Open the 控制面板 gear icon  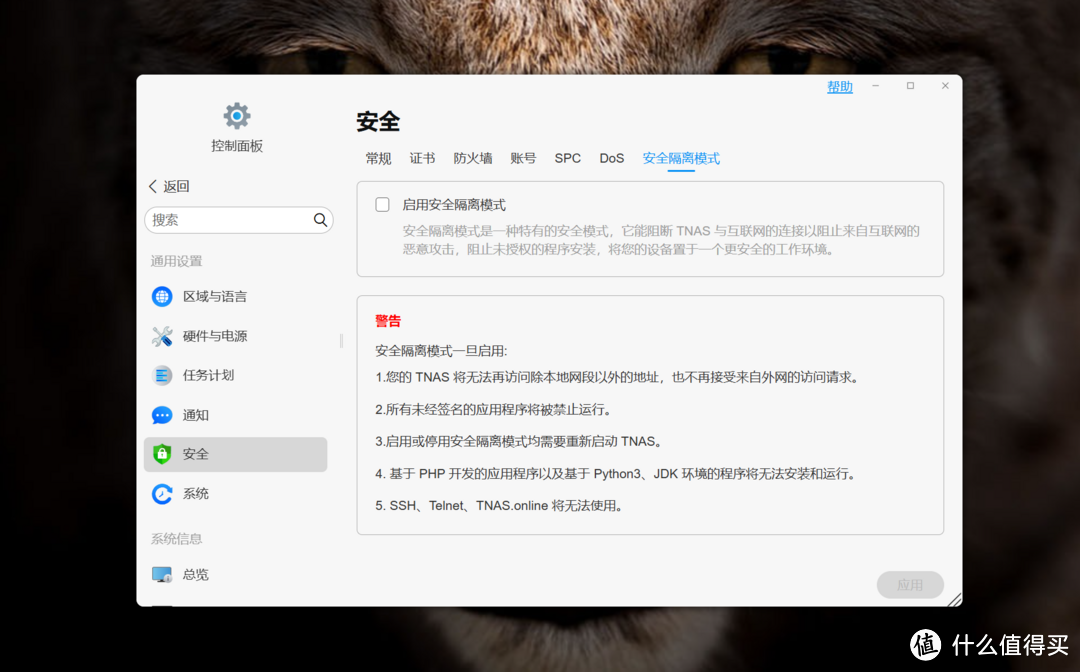237,114
